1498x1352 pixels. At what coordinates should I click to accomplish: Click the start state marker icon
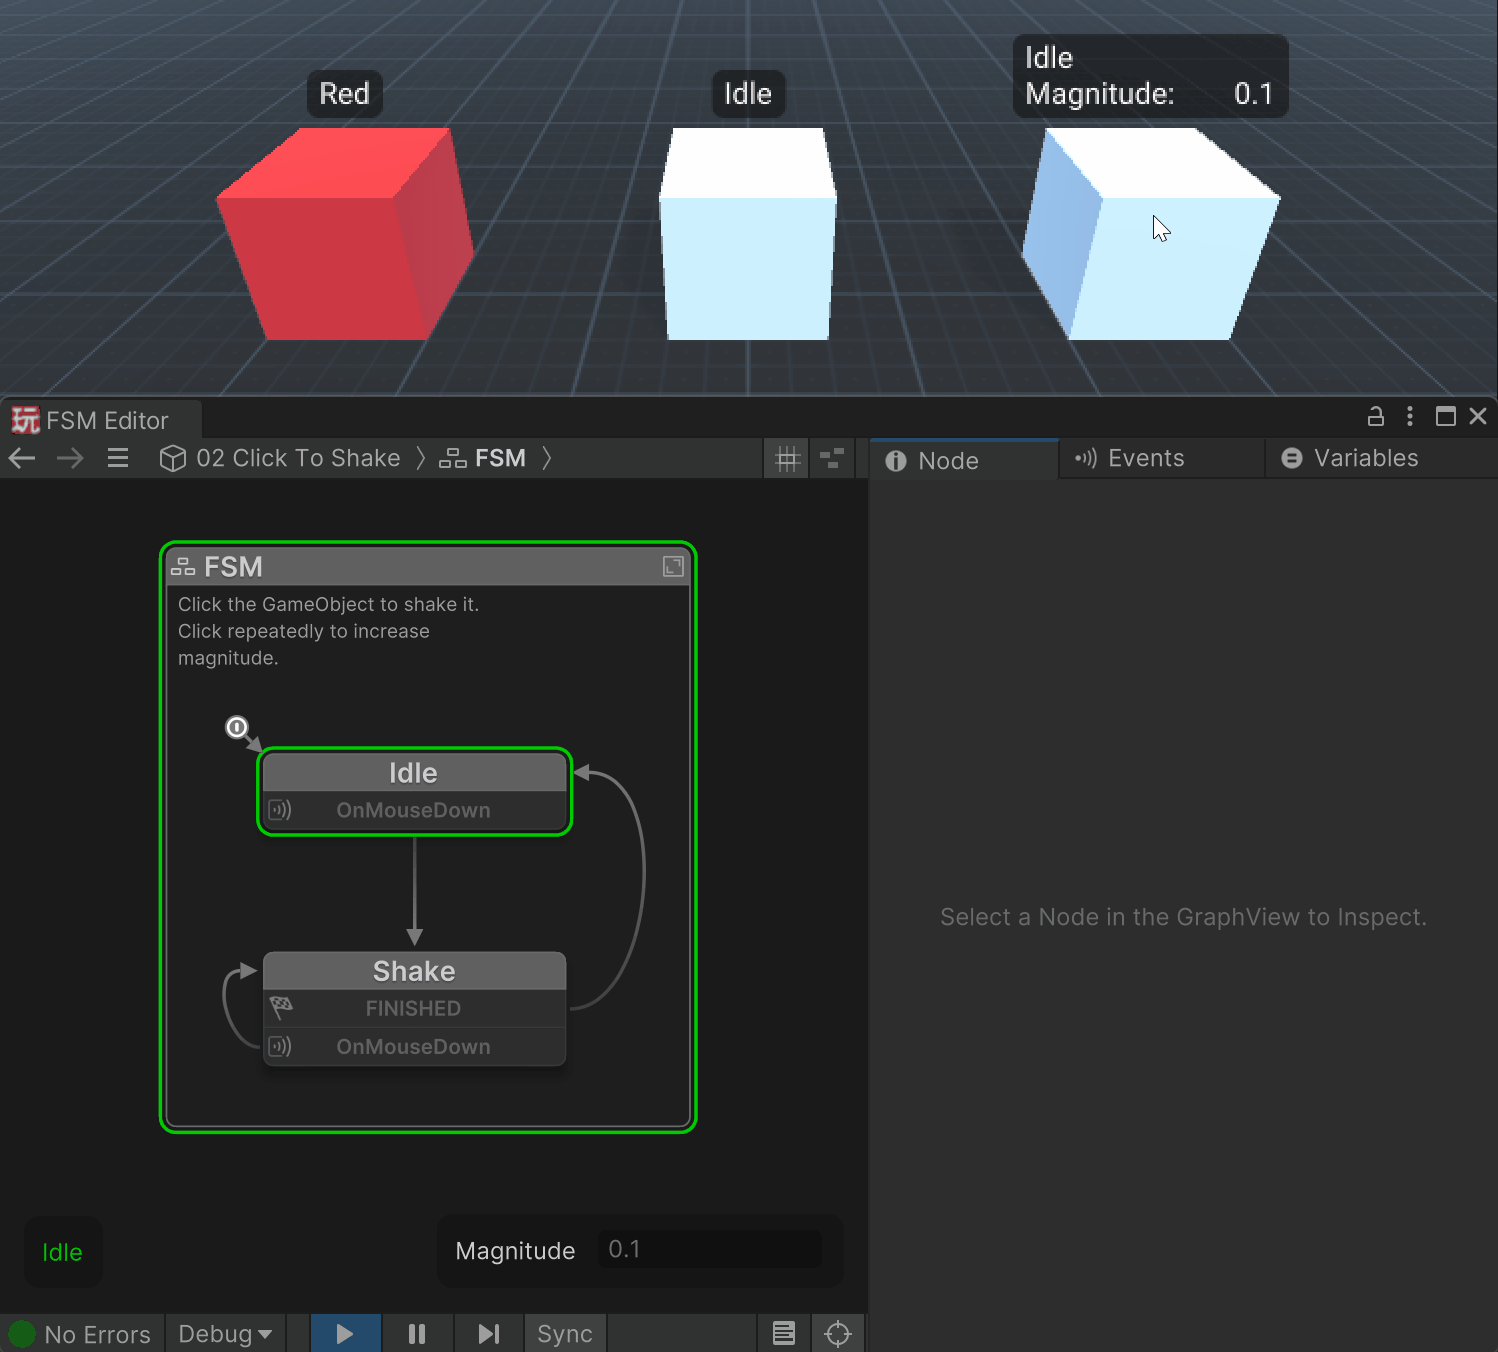(236, 727)
